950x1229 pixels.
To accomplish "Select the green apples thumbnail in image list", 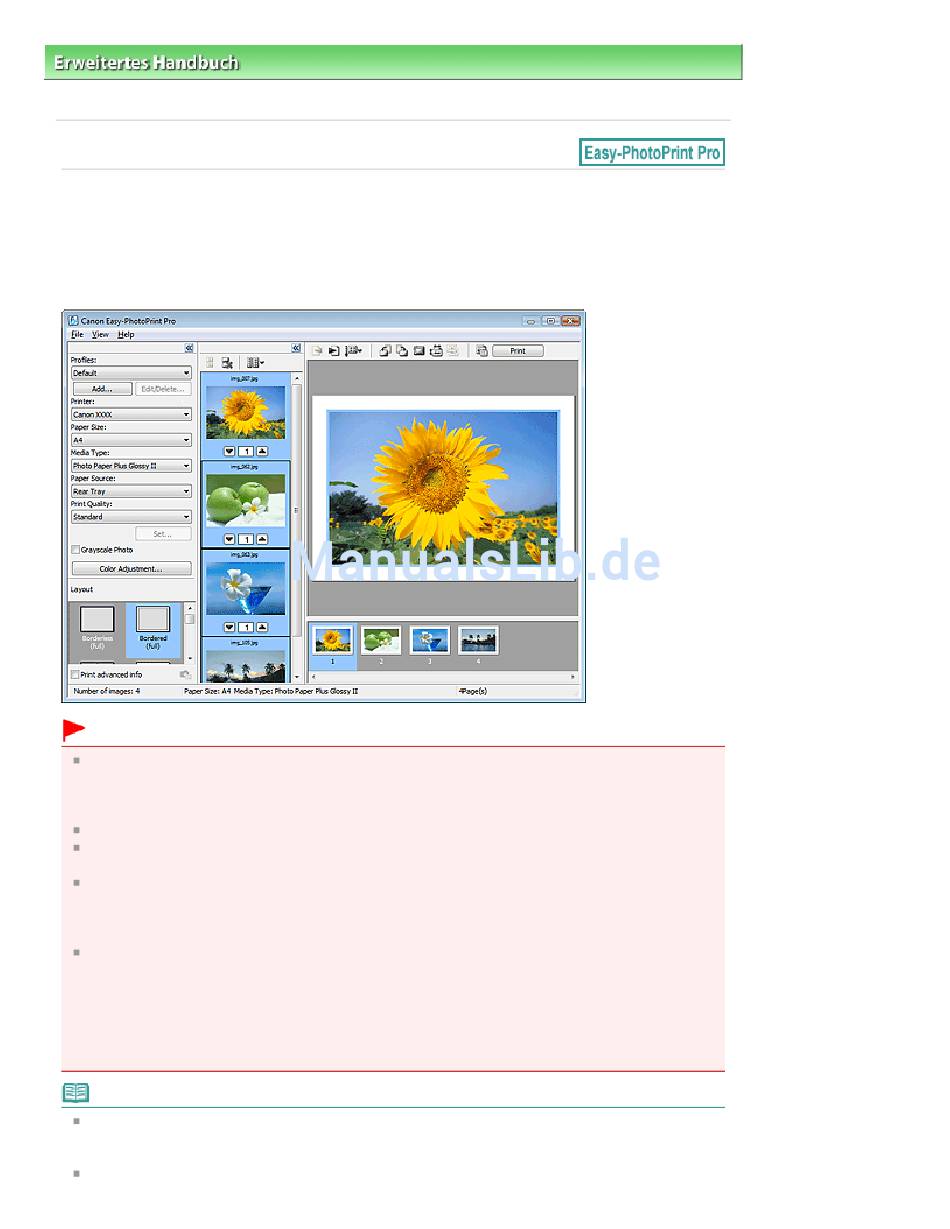I will click(245, 501).
